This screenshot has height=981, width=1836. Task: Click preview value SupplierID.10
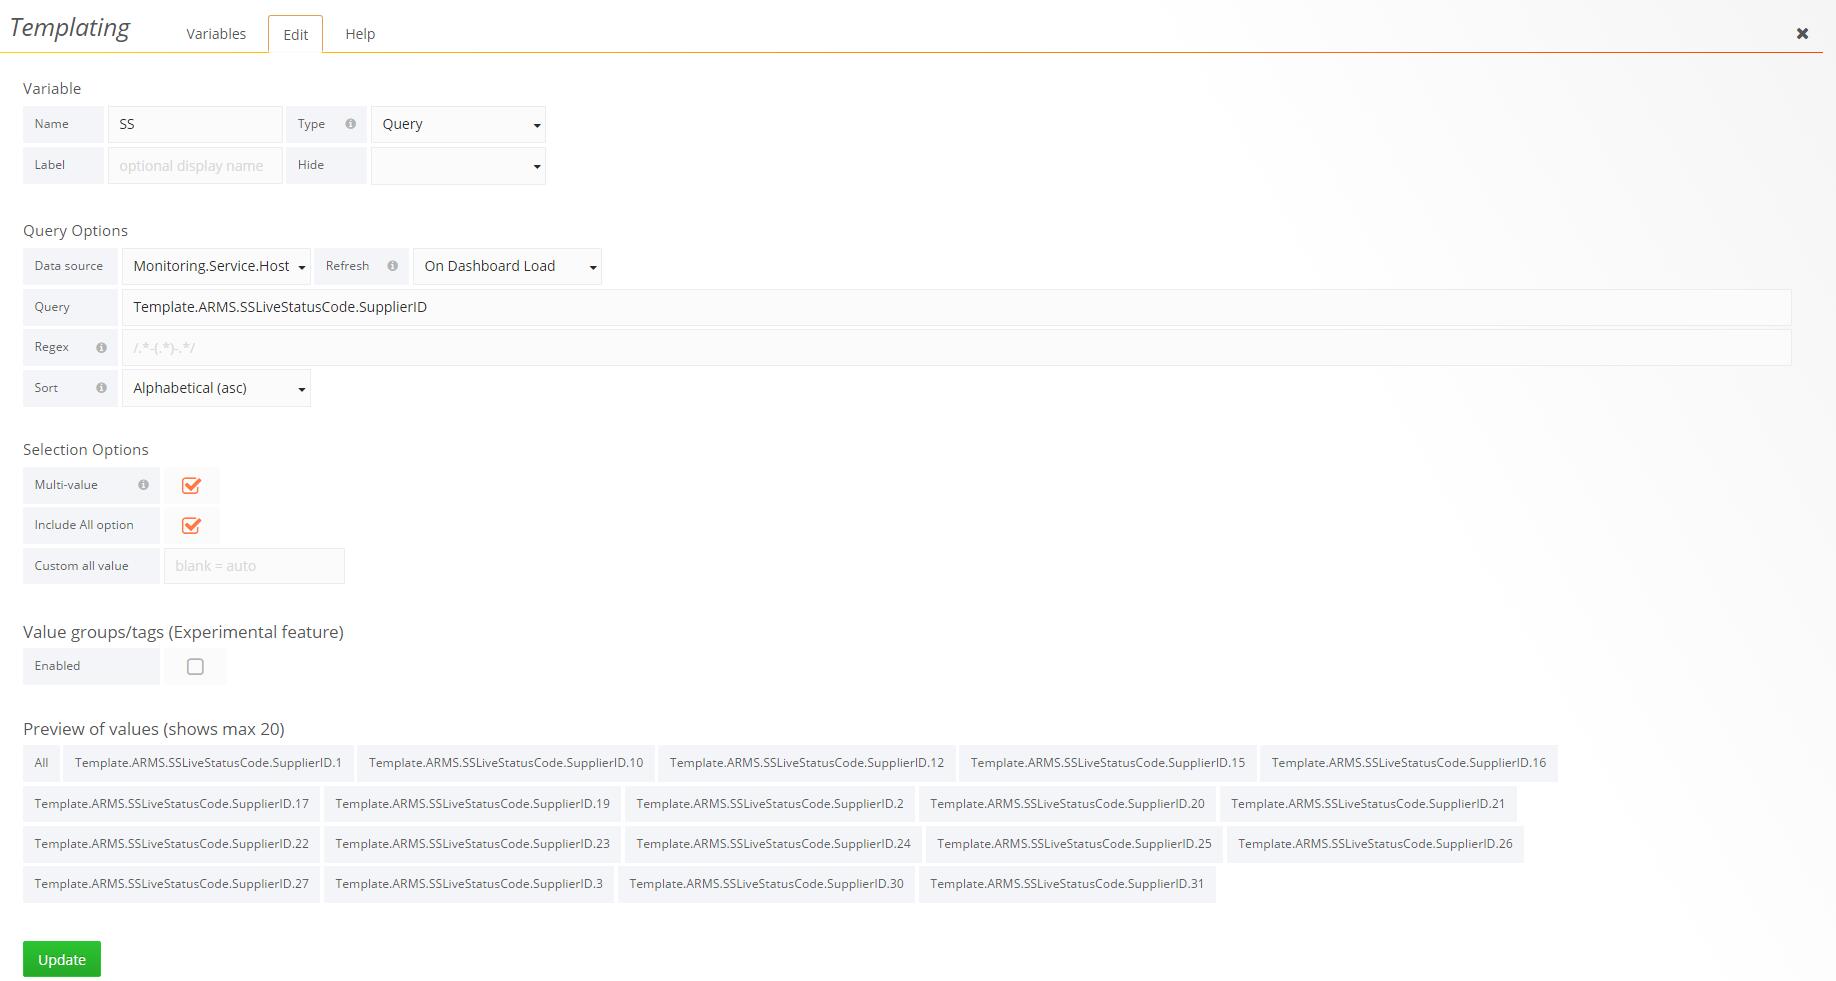[x=506, y=763]
